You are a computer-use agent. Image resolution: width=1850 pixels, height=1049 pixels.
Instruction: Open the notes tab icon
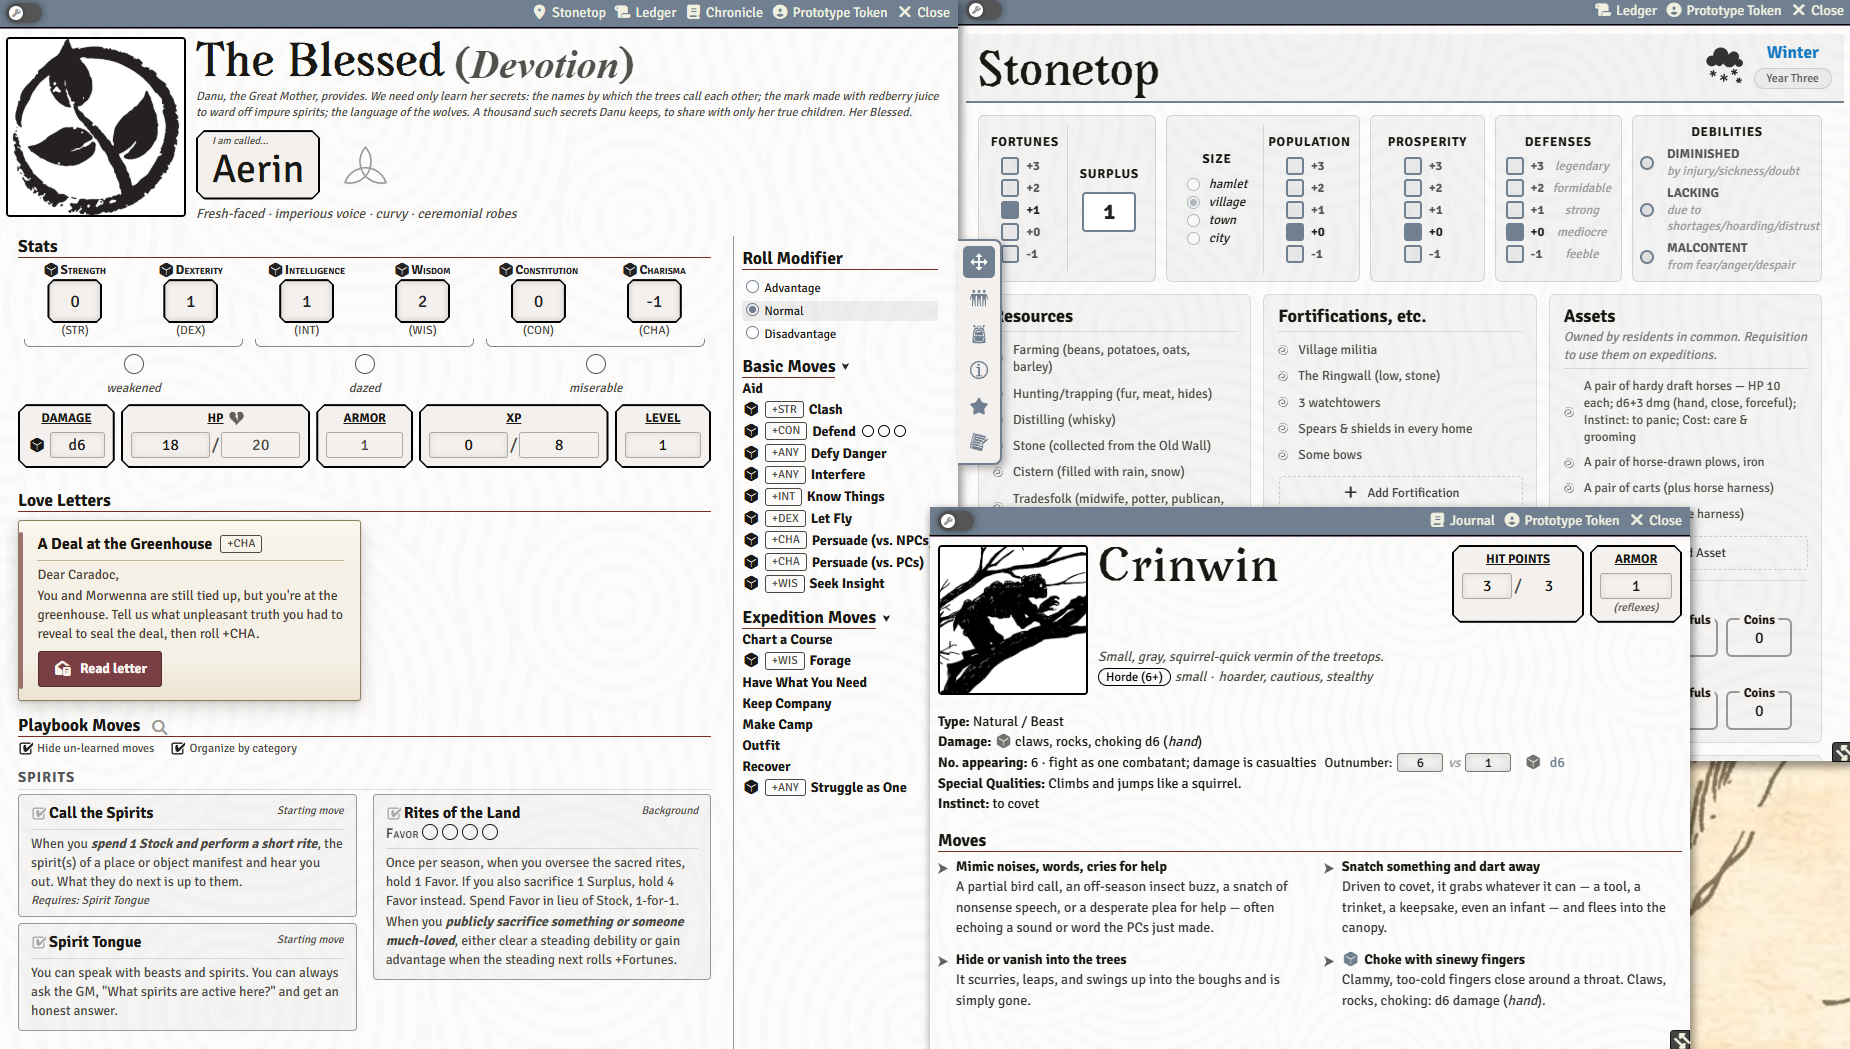pyautogui.click(x=979, y=442)
